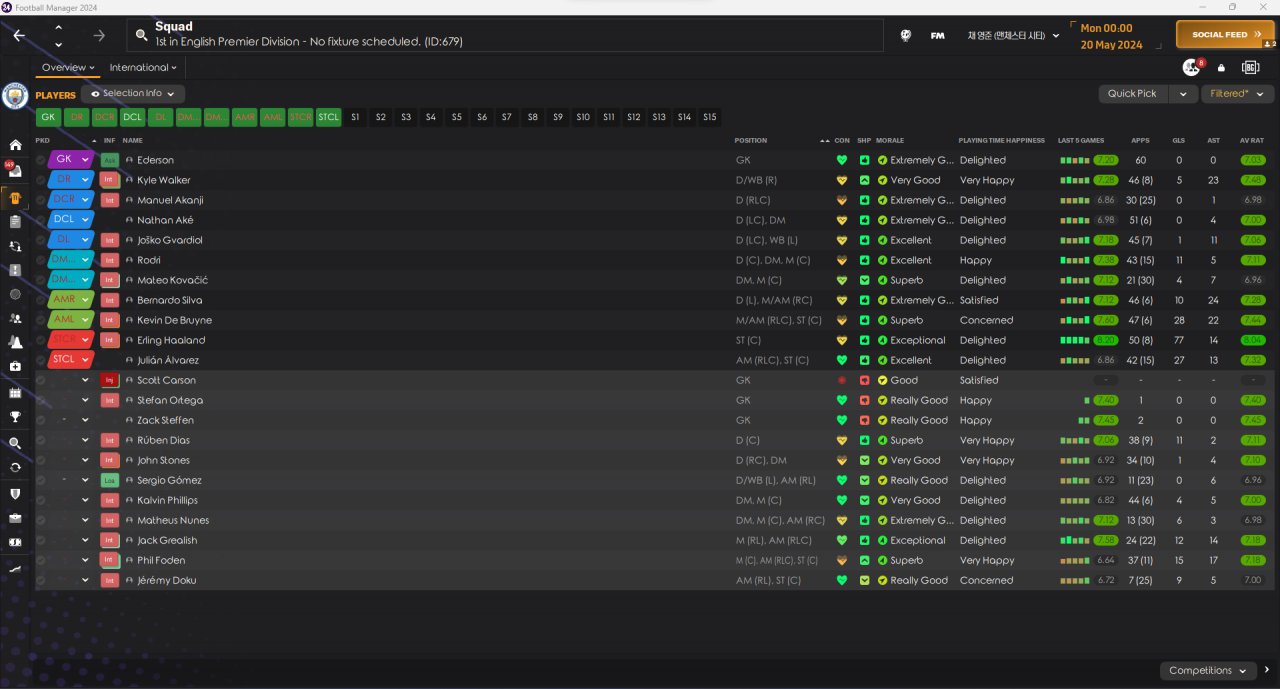This screenshot has height=689, width=1280.
Task: Click the SOCIAL FEED button
Action: click(1225, 35)
